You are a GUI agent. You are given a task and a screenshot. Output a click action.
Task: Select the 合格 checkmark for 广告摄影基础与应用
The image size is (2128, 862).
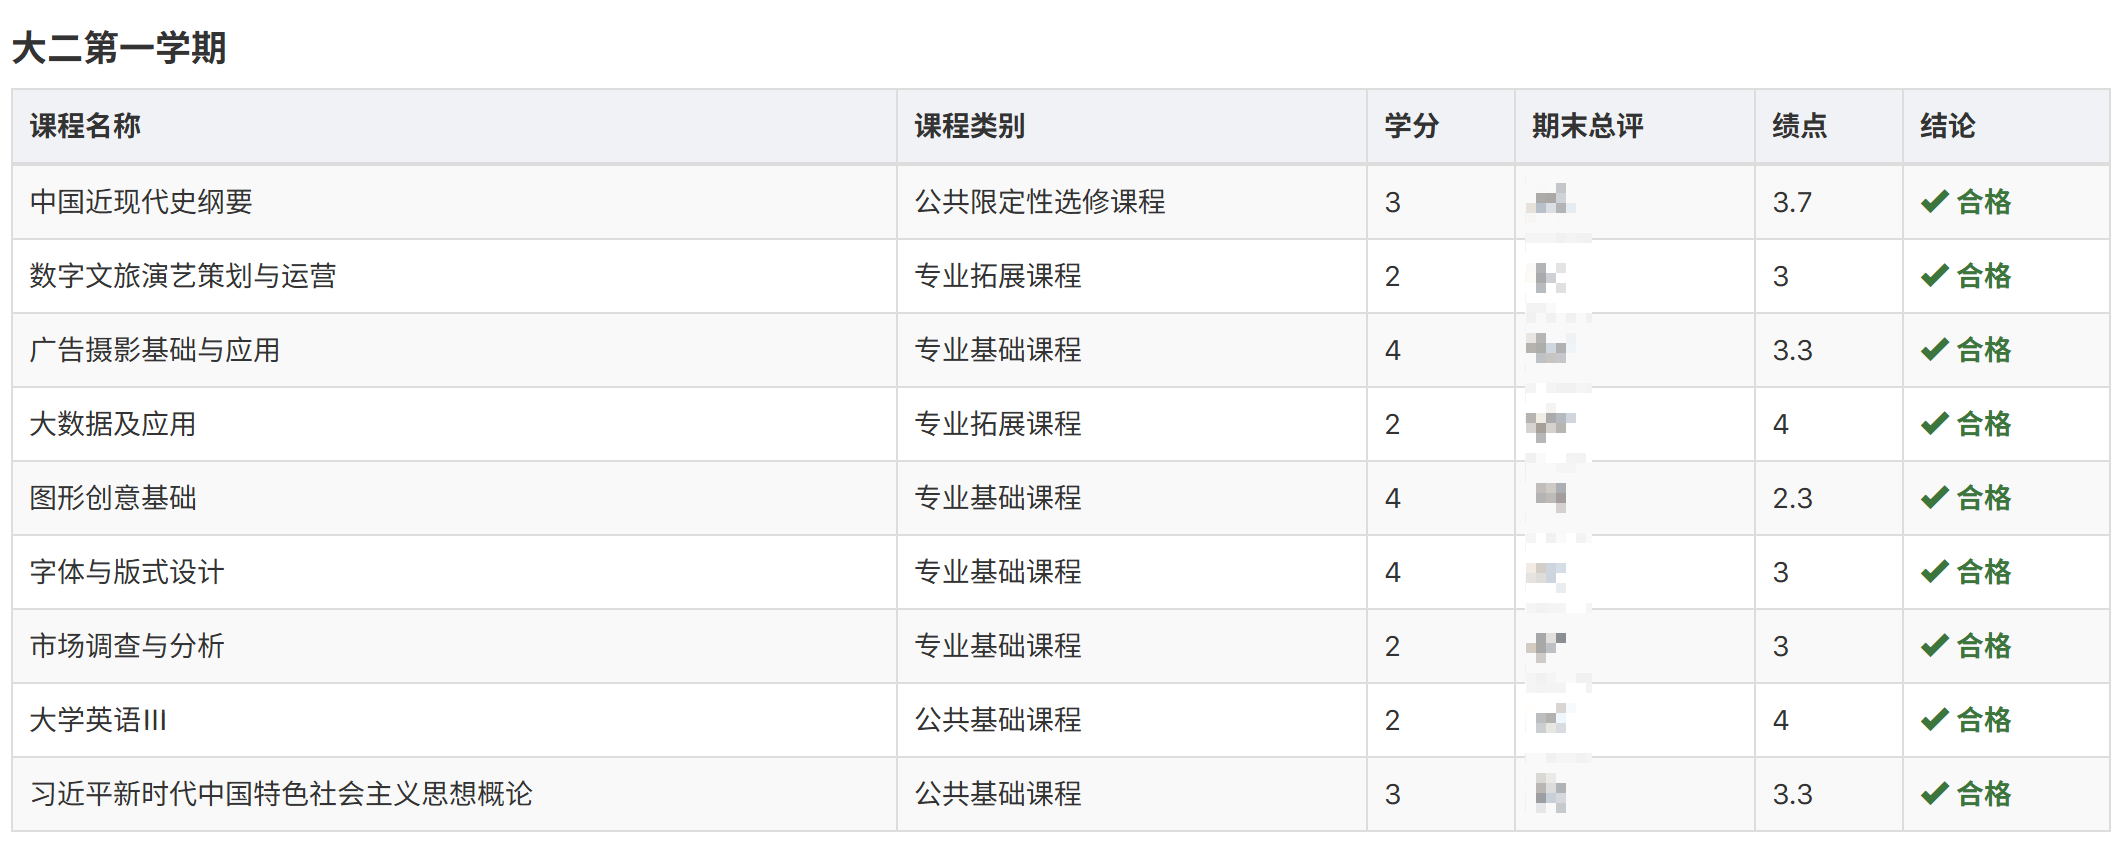tap(1934, 350)
